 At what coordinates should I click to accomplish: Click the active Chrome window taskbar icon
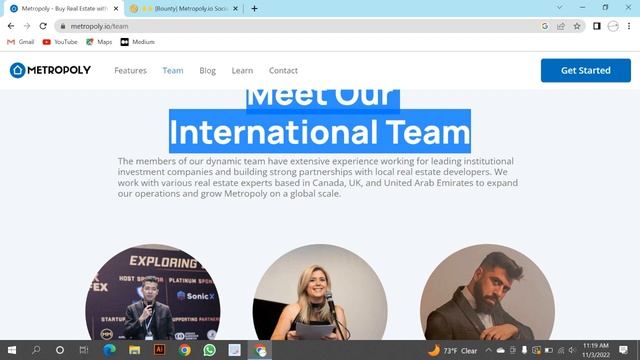[x=260, y=350]
